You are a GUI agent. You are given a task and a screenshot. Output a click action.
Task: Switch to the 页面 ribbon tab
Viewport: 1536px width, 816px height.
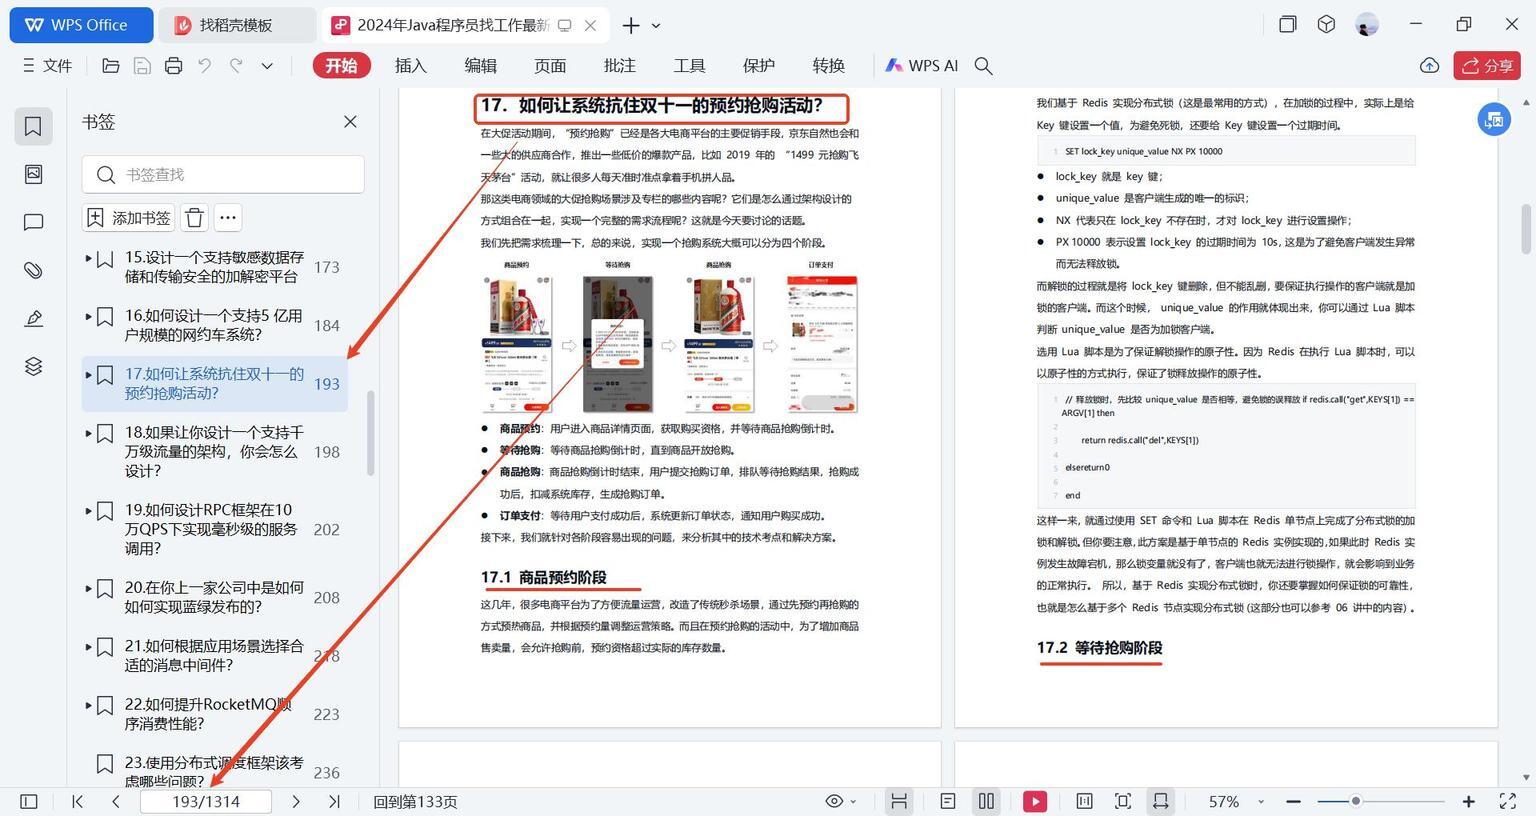click(550, 66)
